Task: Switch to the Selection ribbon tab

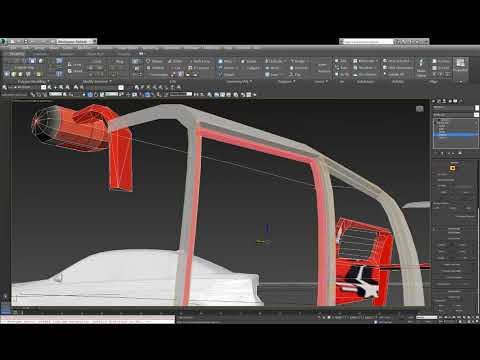Action: (x=66, y=53)
